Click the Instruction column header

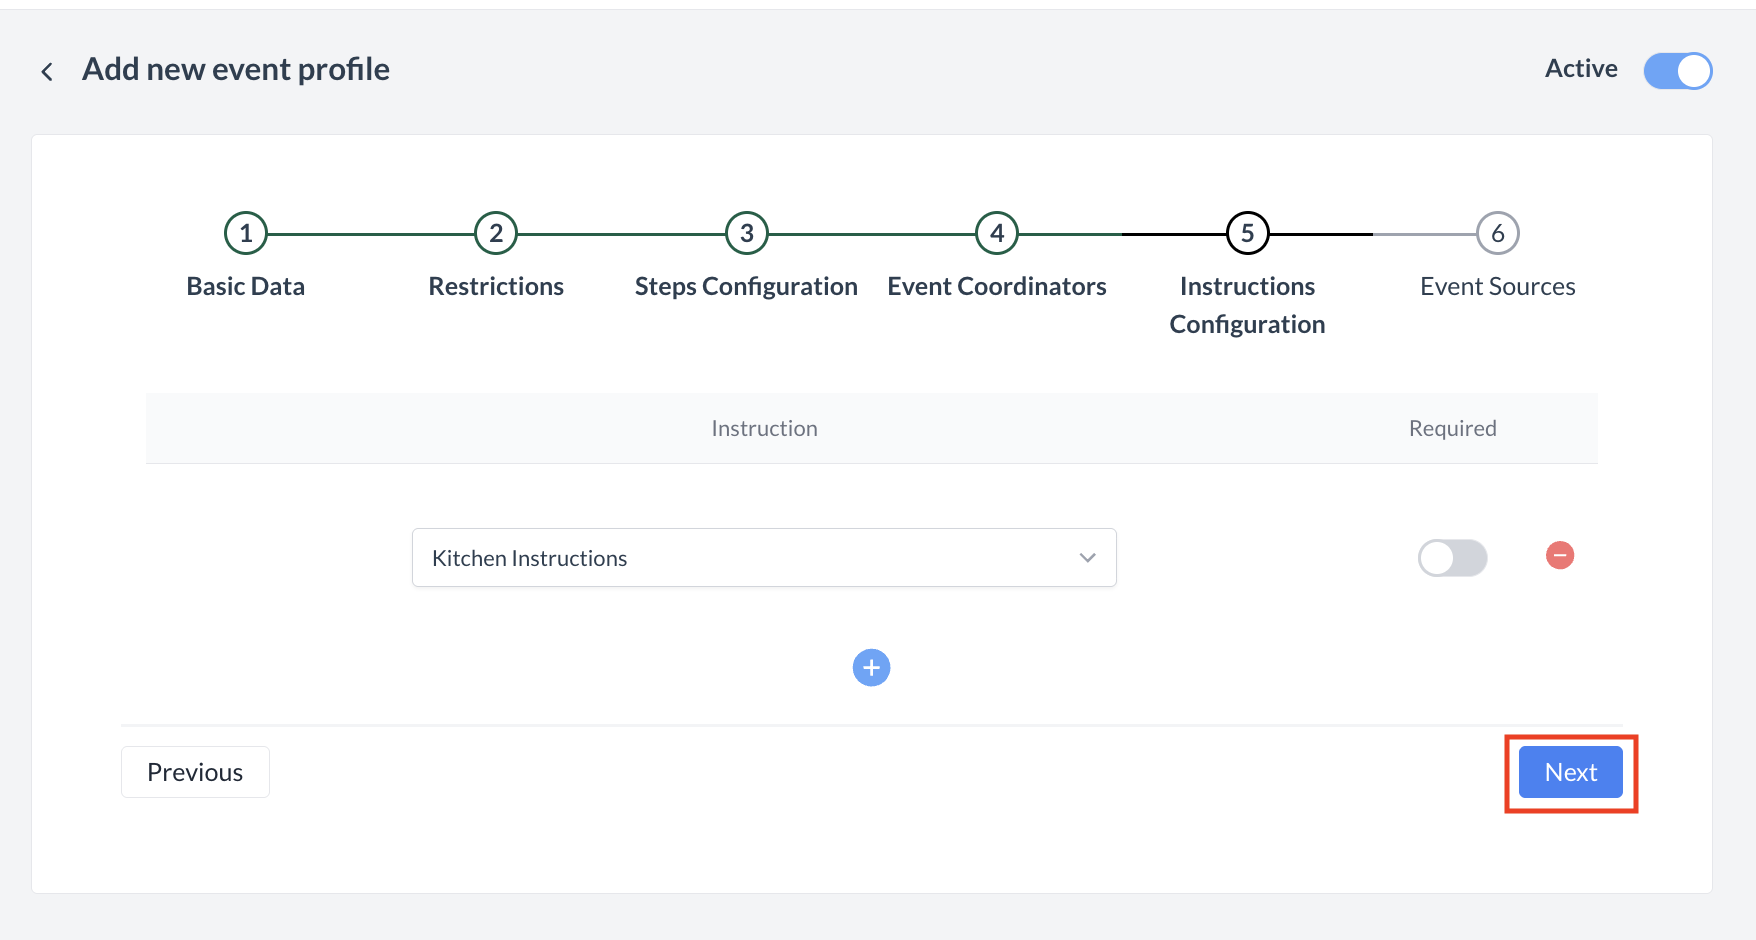coord(764,428)
